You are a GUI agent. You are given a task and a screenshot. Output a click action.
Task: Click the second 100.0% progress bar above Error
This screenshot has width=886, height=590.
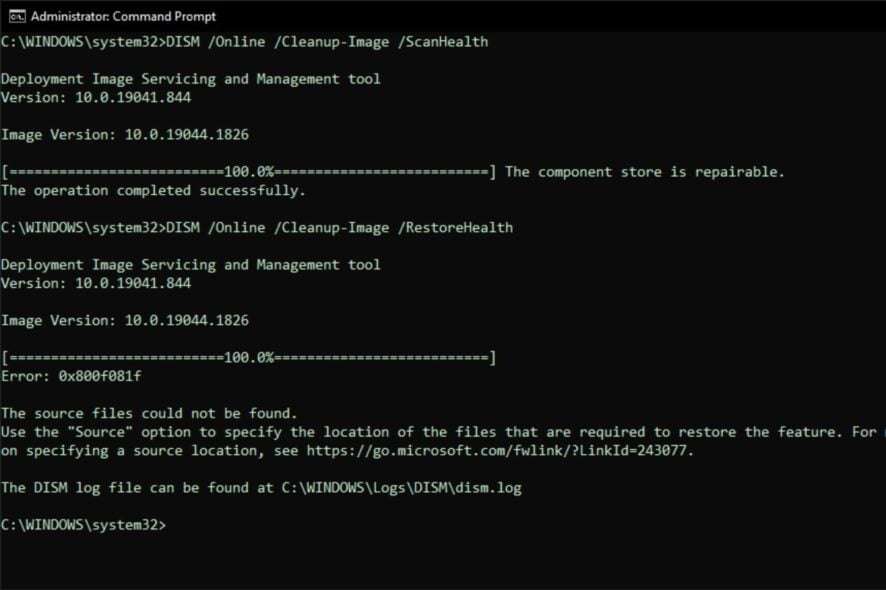248,357
